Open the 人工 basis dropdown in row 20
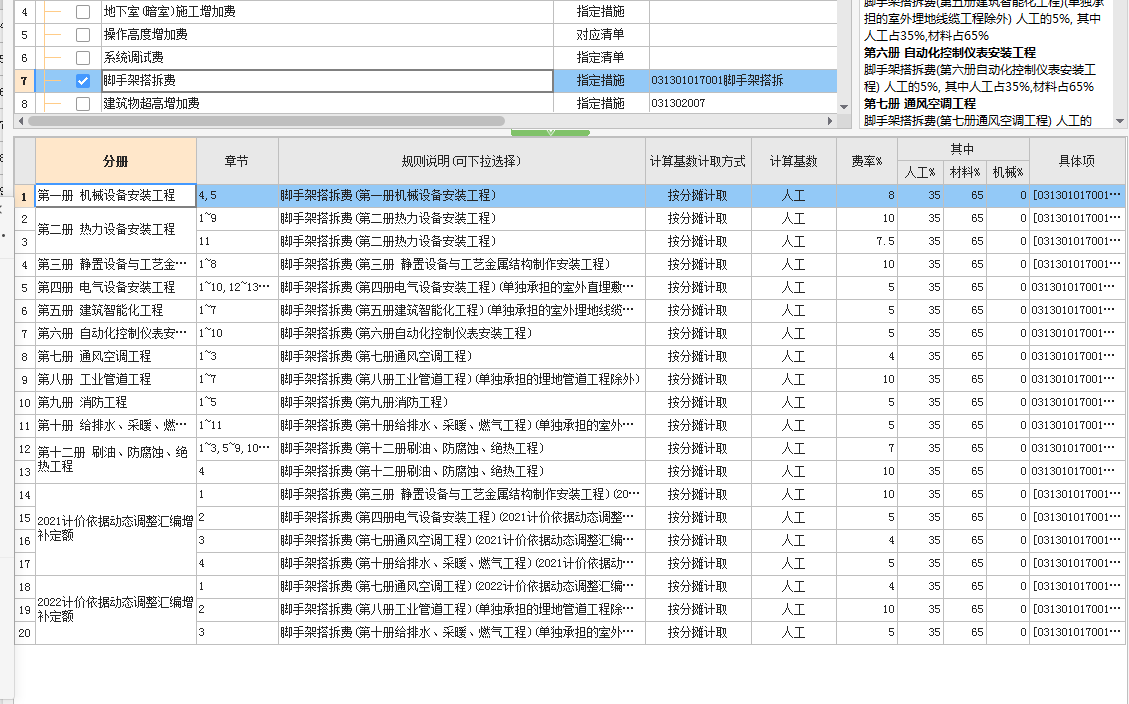 793,633
